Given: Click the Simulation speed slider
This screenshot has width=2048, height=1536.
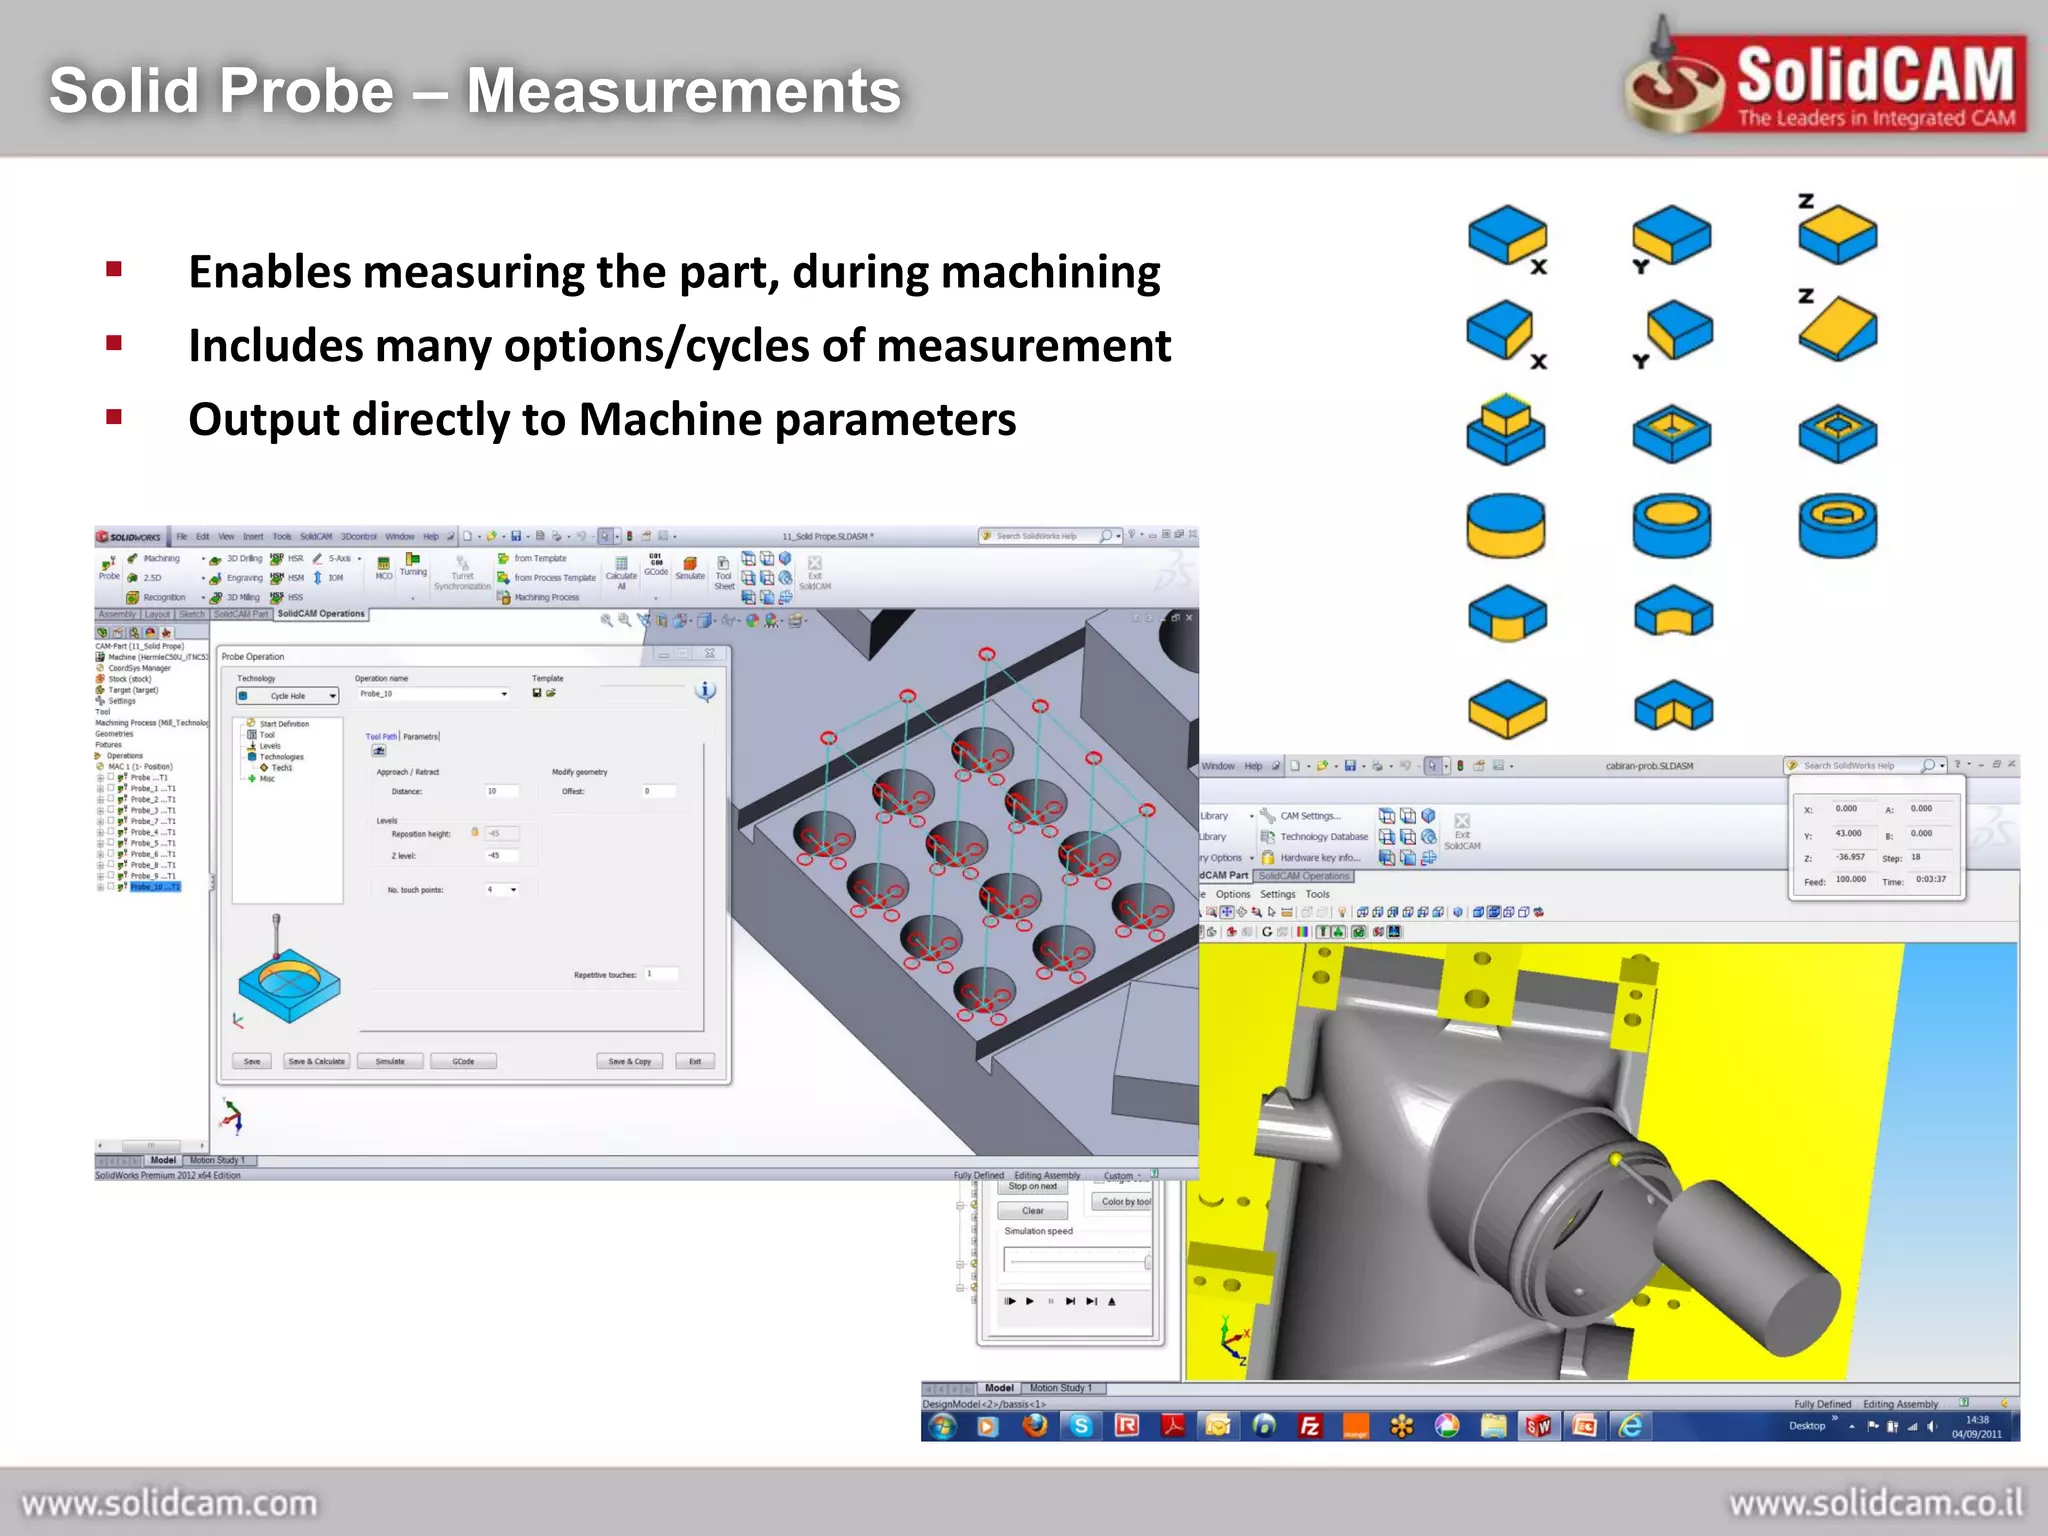Looking at the screenshot, I should 1078,1262.
